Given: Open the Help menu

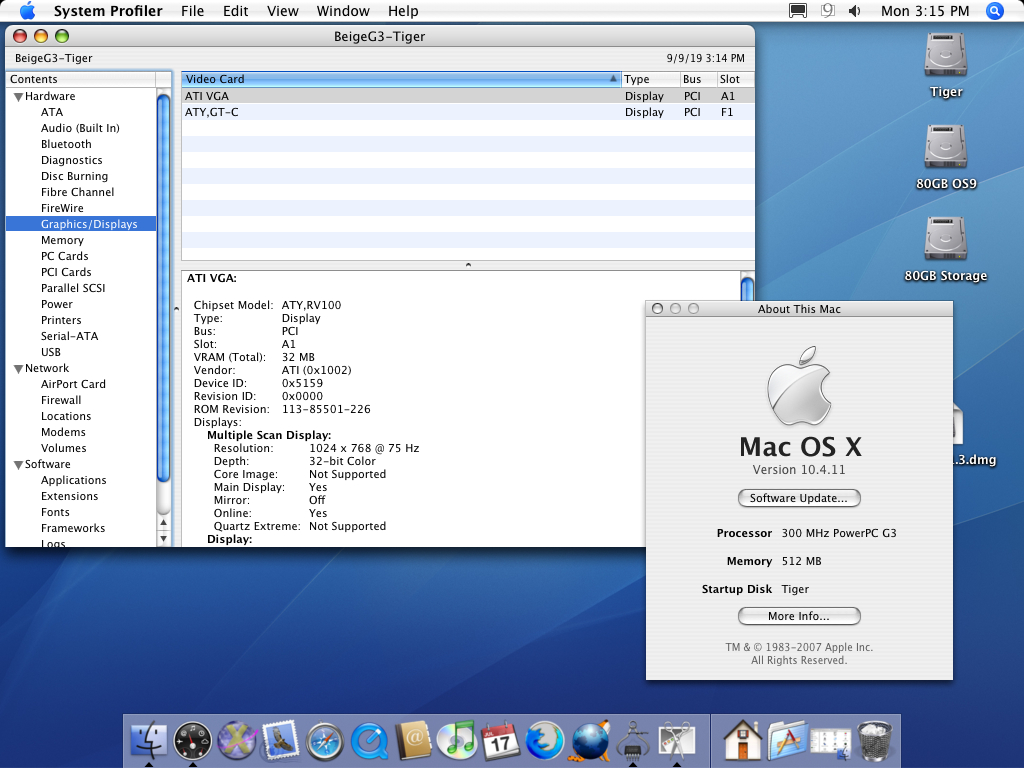Looking at the screenshot, I should (403, 11).
